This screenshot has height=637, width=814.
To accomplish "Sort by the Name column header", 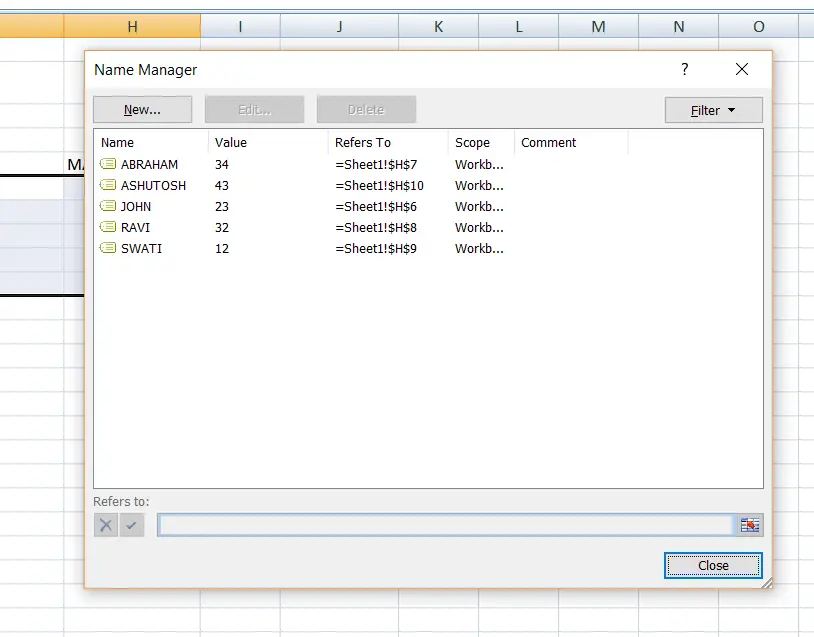I will point(151,143).
